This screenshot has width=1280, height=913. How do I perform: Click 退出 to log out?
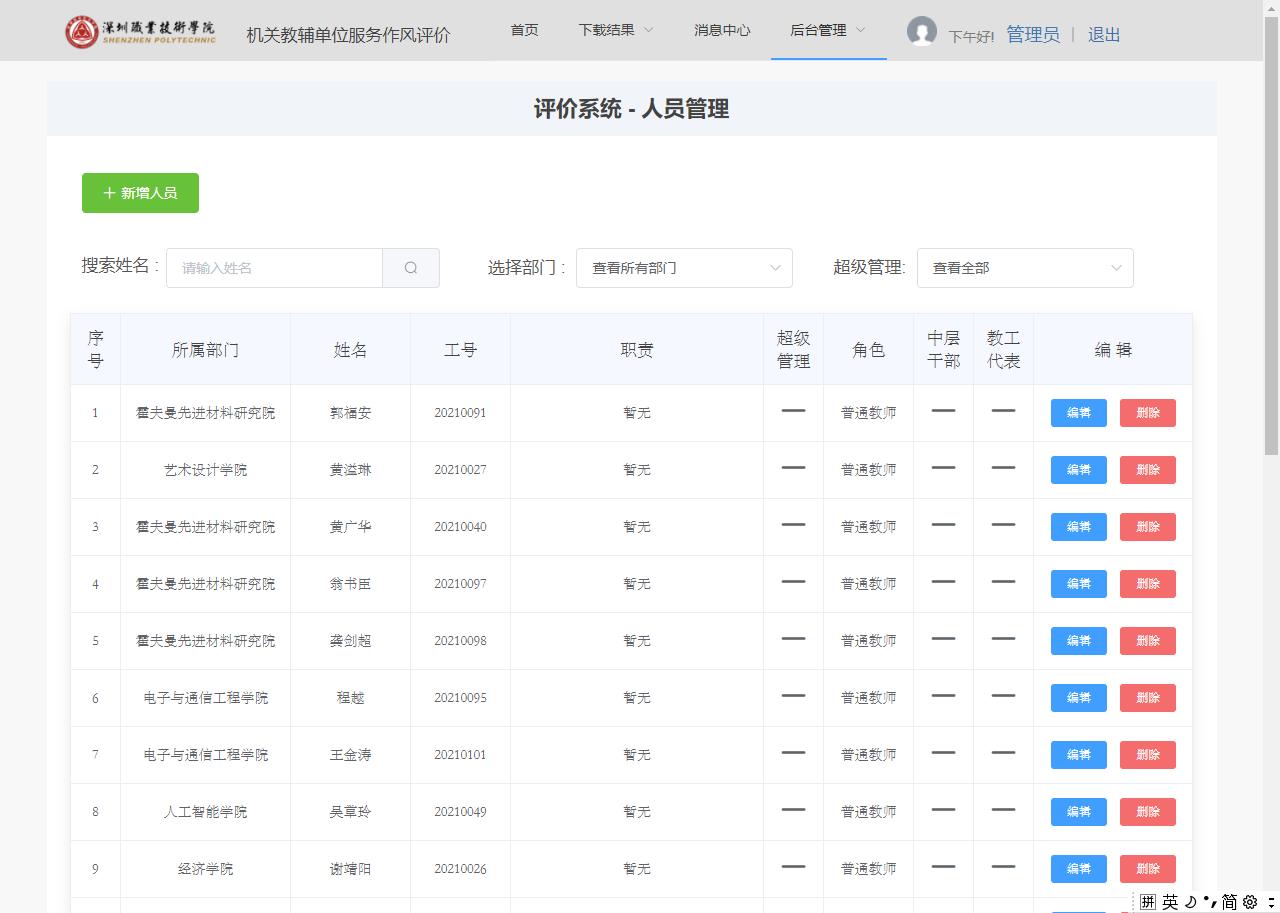point(1104,35)
